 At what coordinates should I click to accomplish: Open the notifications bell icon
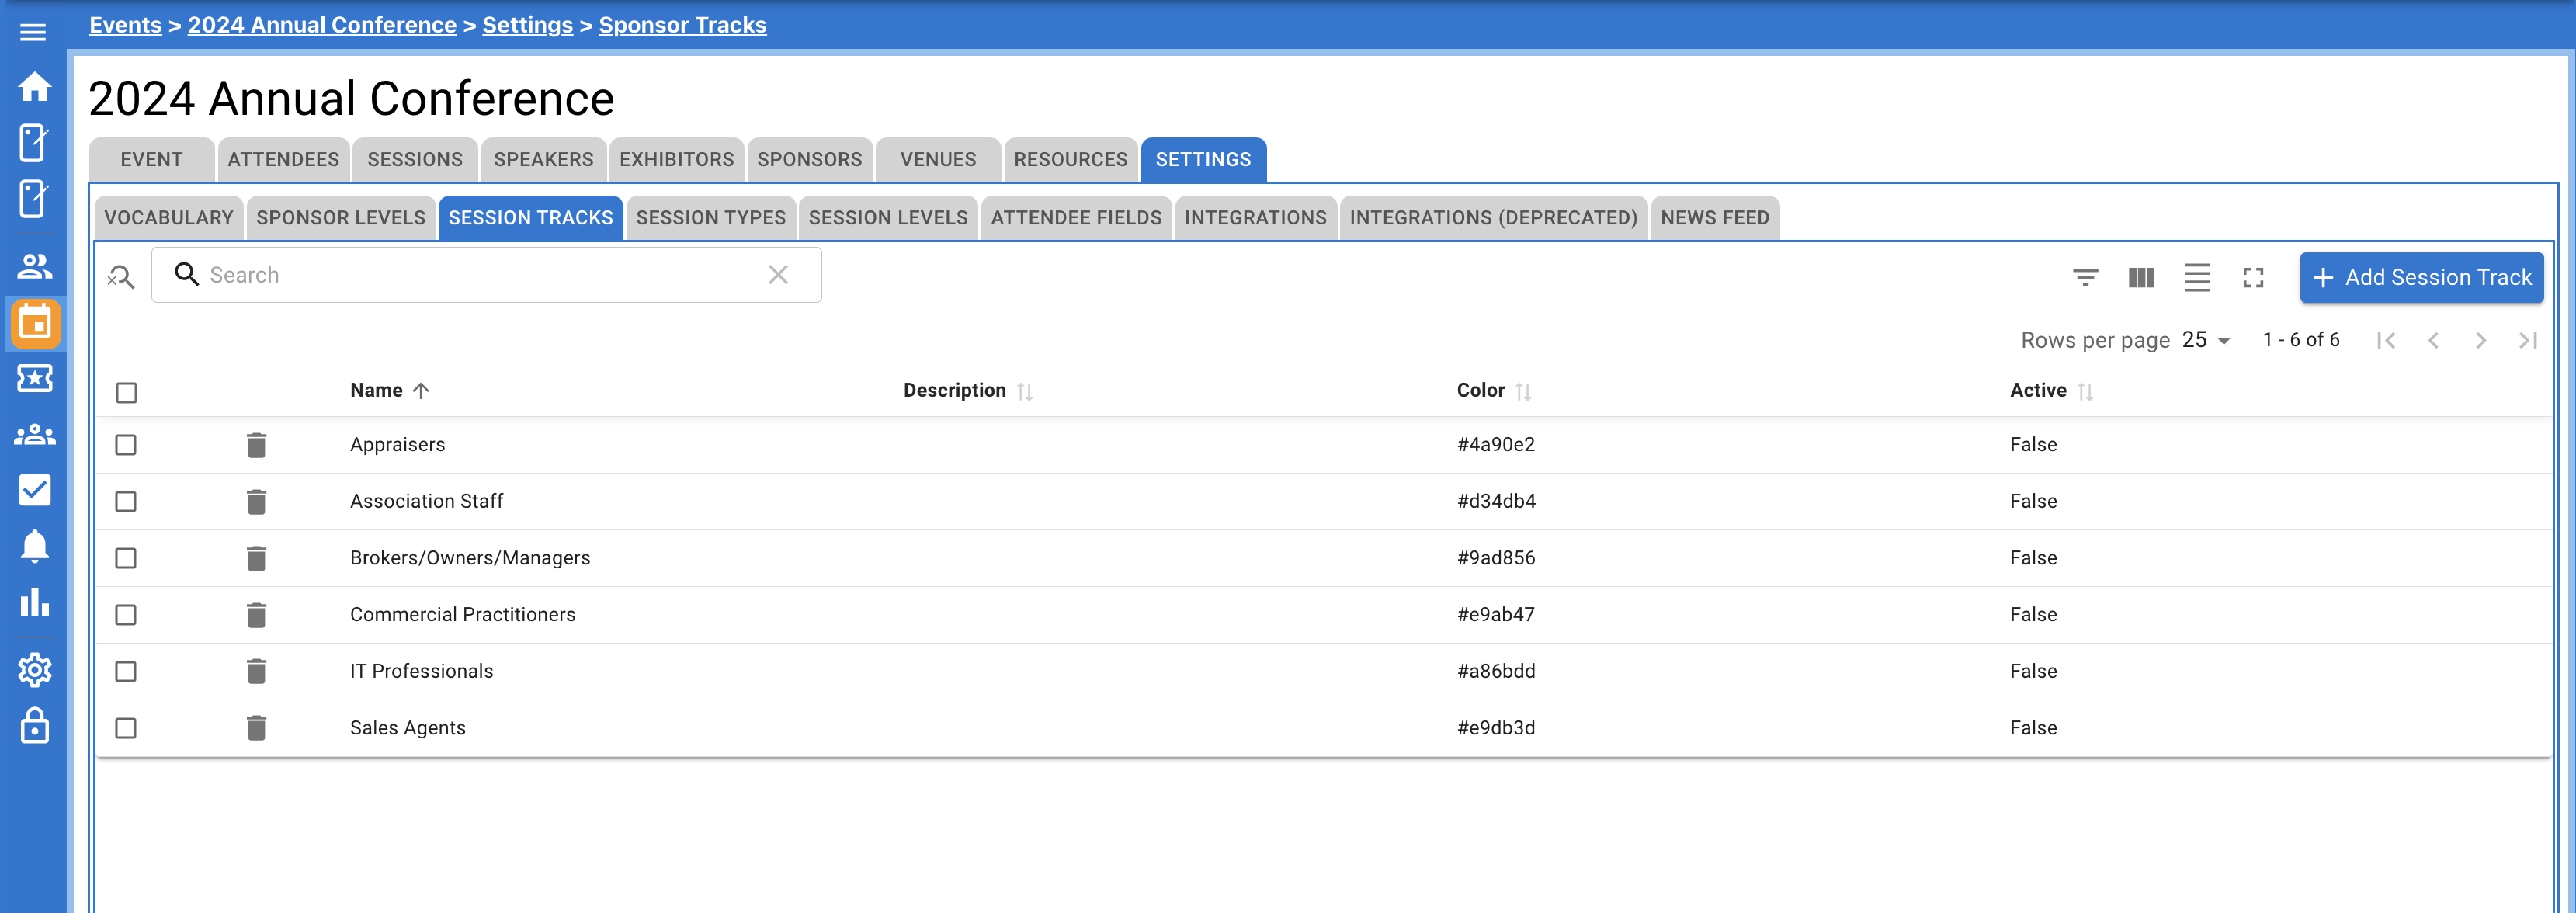click(x=33, y=545)
